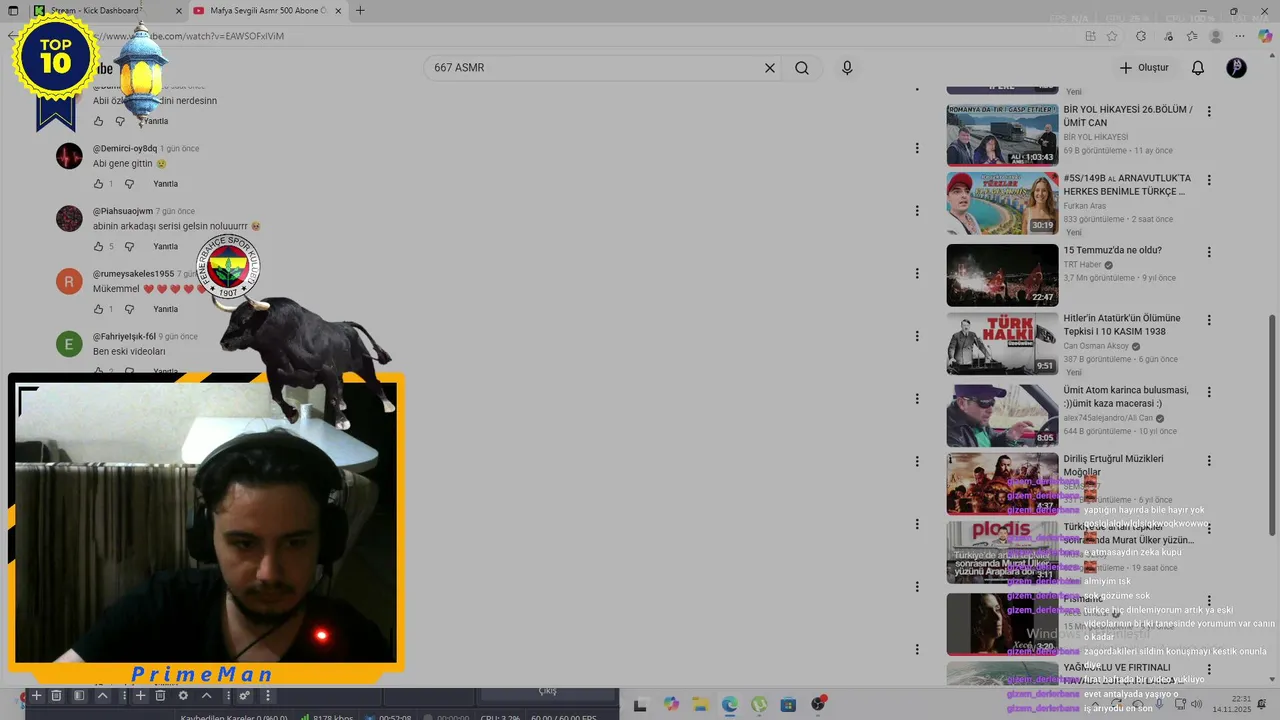This screenshot has height=720, width=1280.
Task: Open Microsoft Store from the taskbar
Action: point(789,705)
